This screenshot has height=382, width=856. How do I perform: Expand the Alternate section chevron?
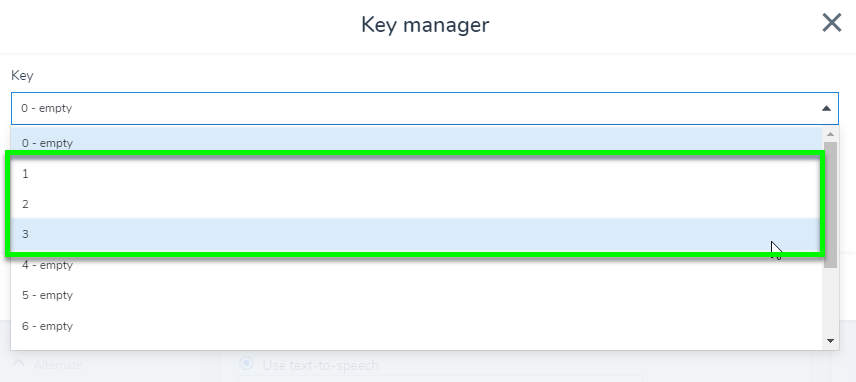[18, 363]
